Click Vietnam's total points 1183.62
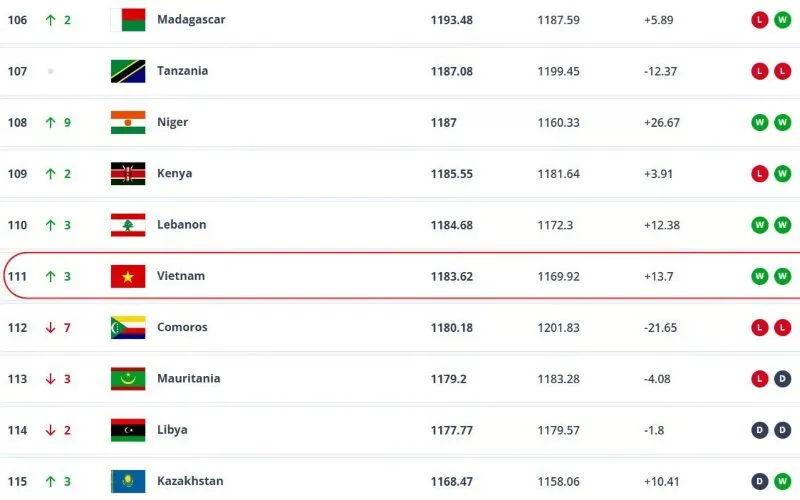Viewport: 800px width, 500px height. click(x=452, y=276)
